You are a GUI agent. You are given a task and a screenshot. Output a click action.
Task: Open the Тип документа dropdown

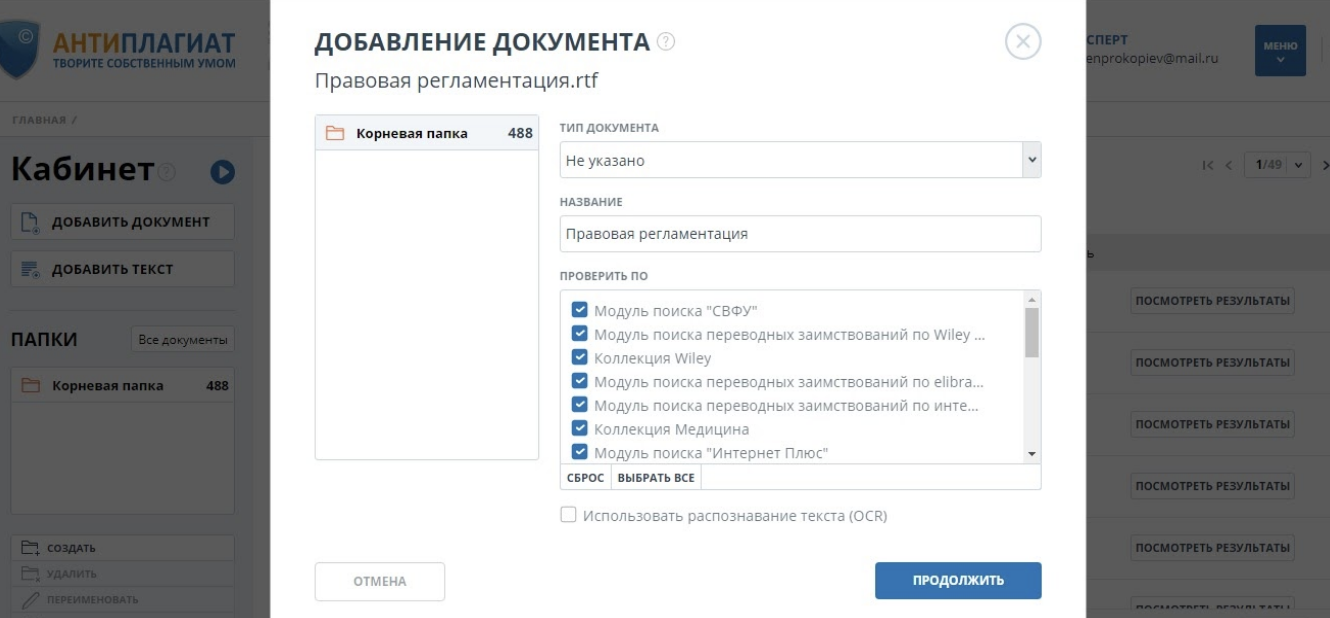pos(800,160)
